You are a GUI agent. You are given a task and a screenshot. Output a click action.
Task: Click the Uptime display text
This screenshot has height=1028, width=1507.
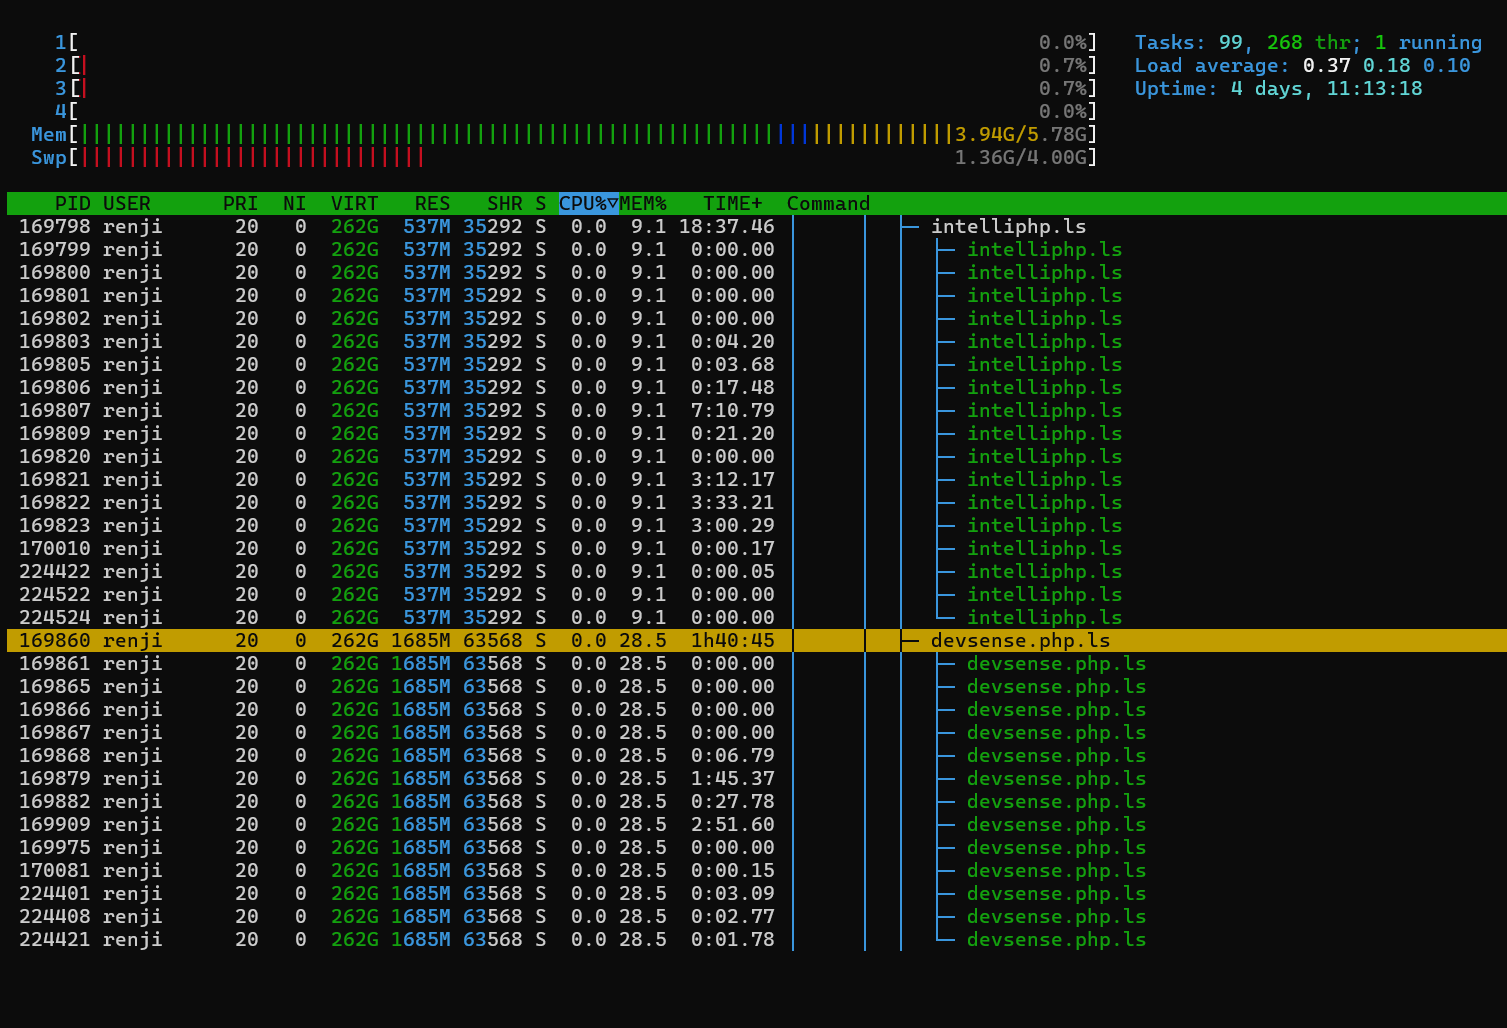[1278, 89]
